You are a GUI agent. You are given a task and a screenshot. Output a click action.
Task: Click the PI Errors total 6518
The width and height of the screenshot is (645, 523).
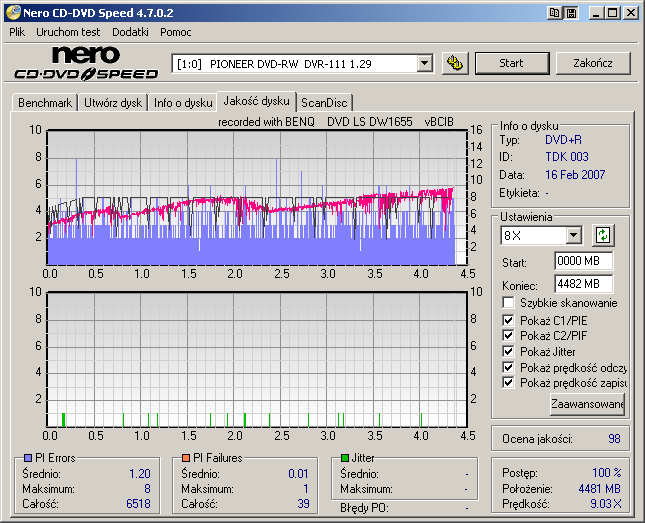138,504
